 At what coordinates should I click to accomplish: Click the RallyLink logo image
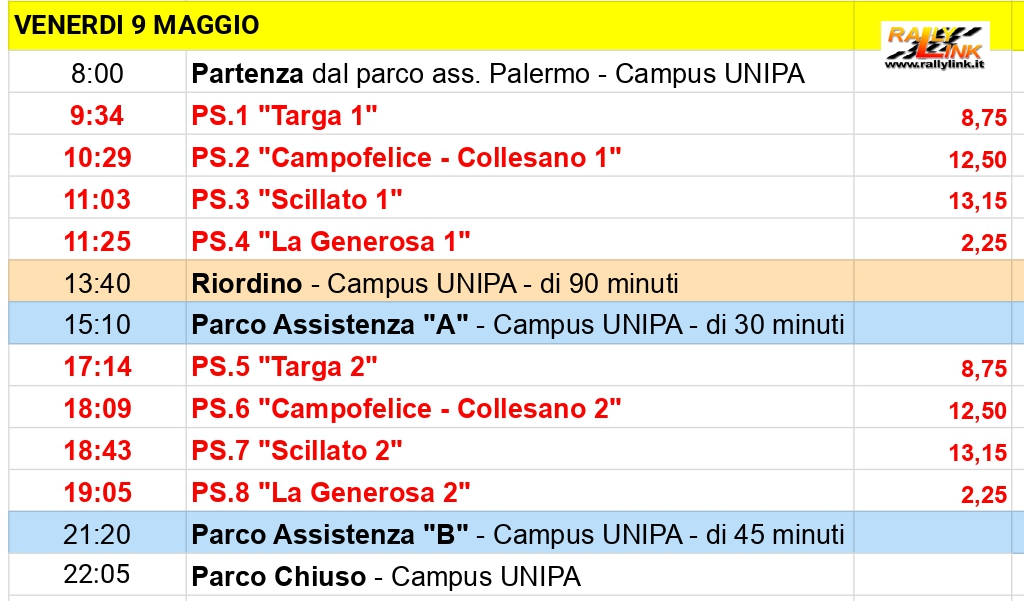[x=935, y=46]
